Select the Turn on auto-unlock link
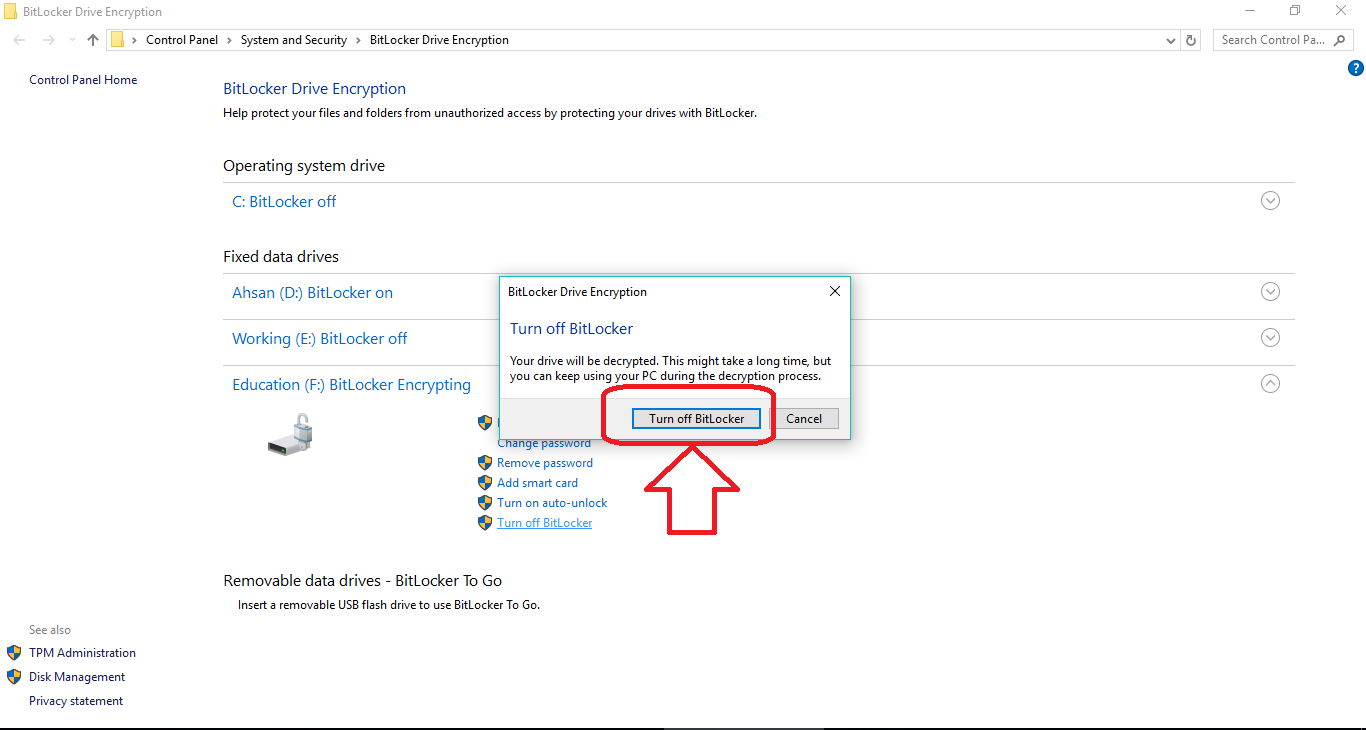Screen dimensions: 1366x730 point(552,503)
